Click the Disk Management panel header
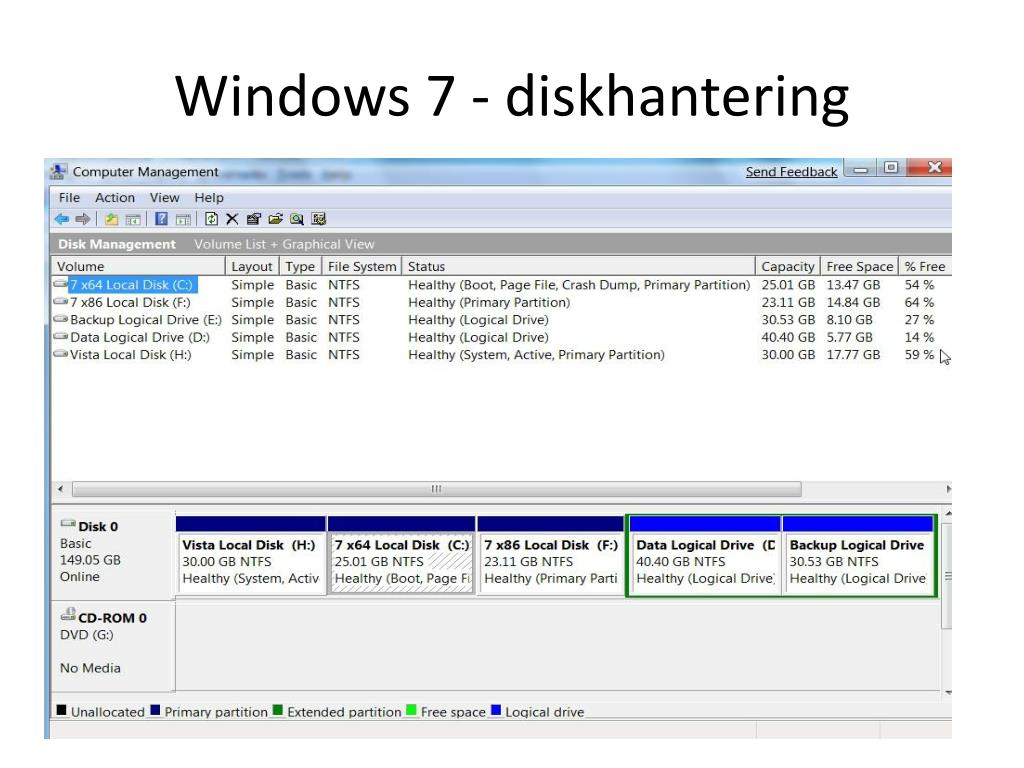 point(501,244)
